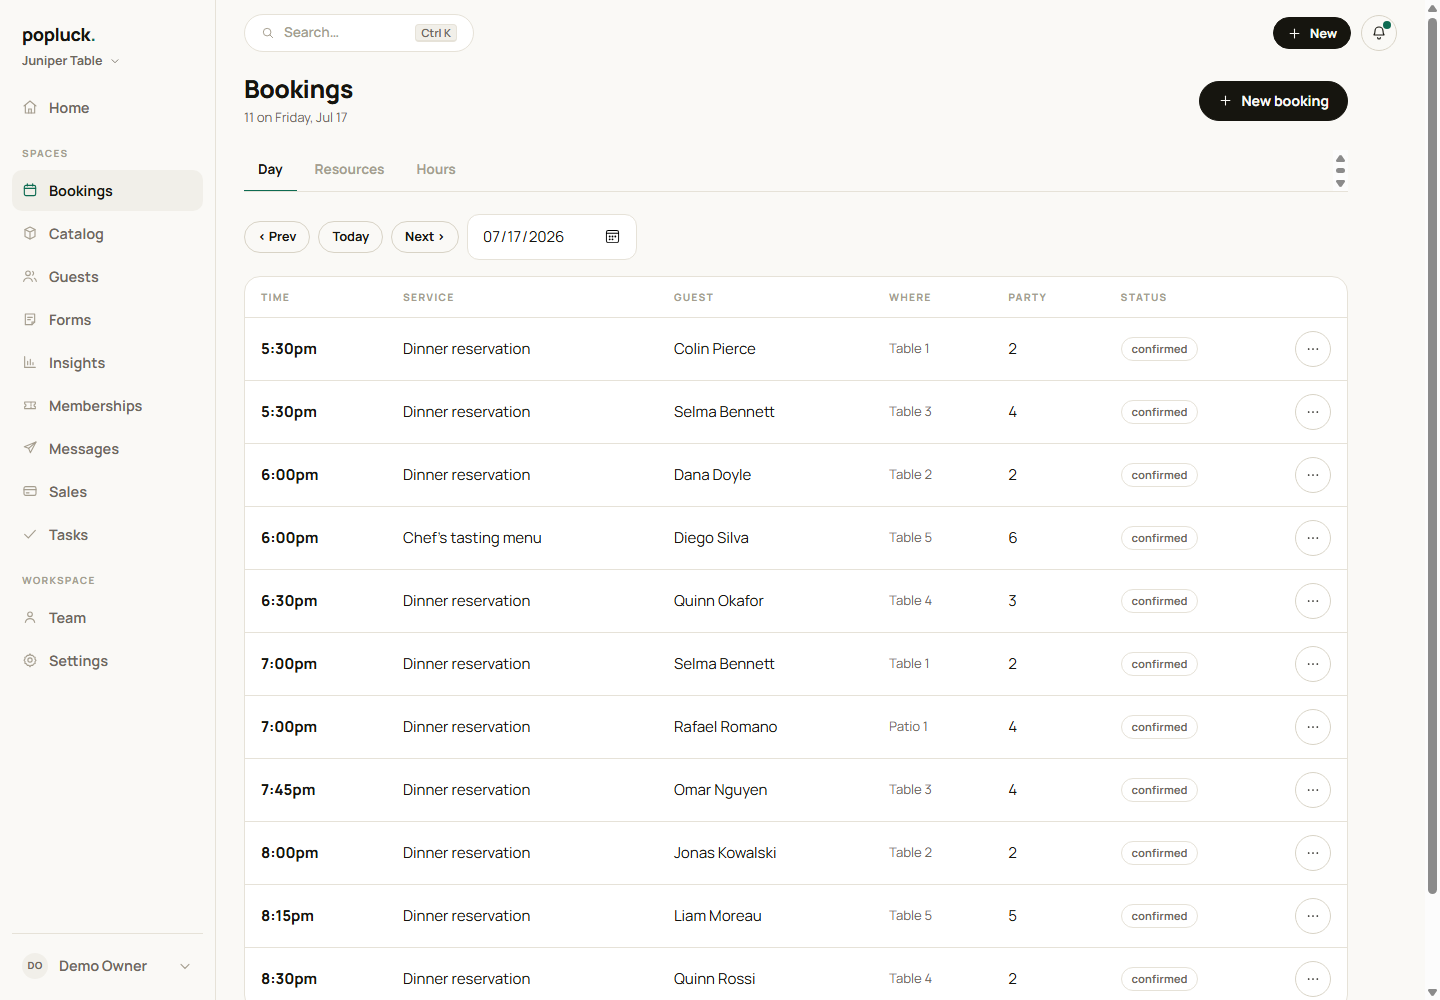
Task: Open workspace Settings
Action: click(x=107, y=661)
